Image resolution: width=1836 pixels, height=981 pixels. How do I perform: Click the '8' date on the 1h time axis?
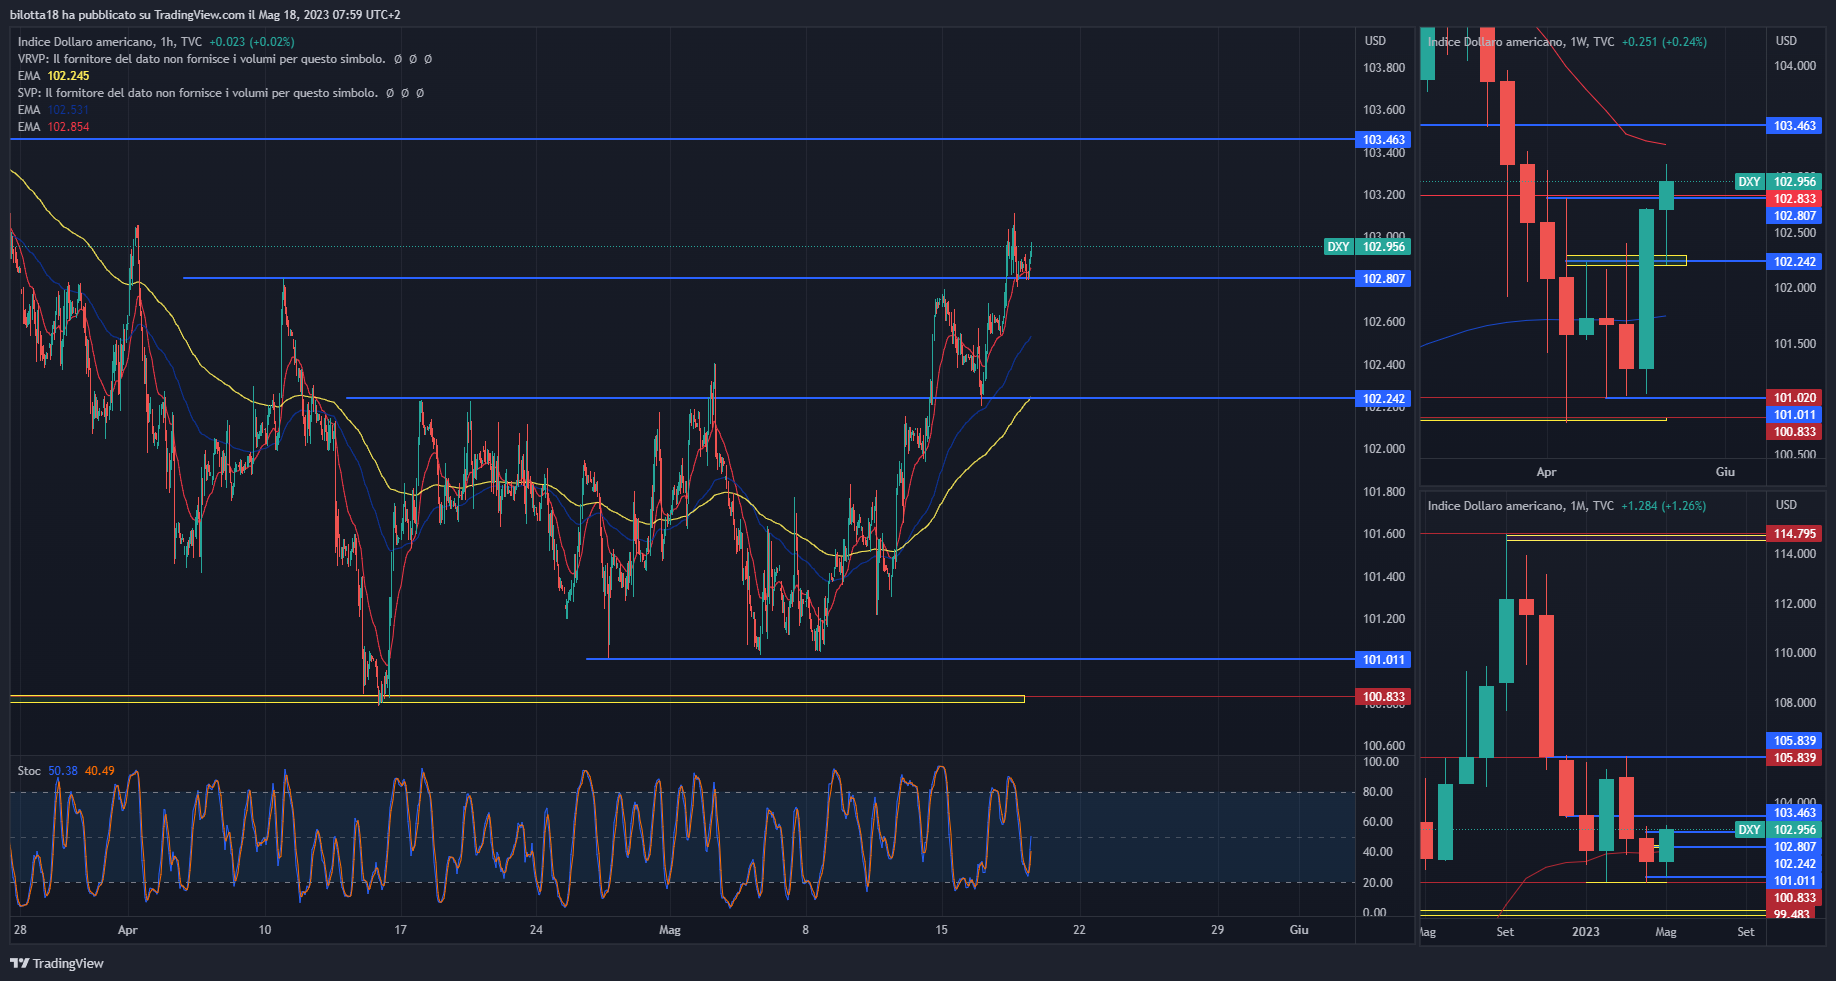805,930
